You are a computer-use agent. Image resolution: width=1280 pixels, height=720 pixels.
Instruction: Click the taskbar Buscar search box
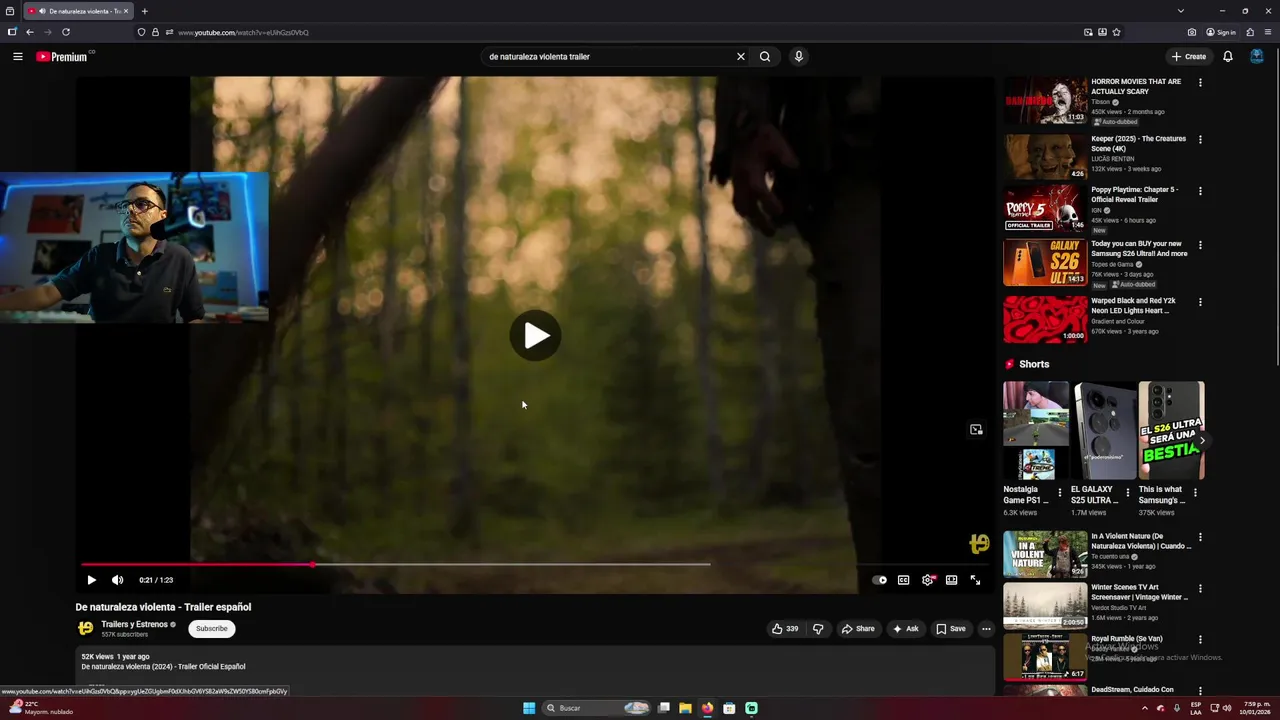click(597, 708)
